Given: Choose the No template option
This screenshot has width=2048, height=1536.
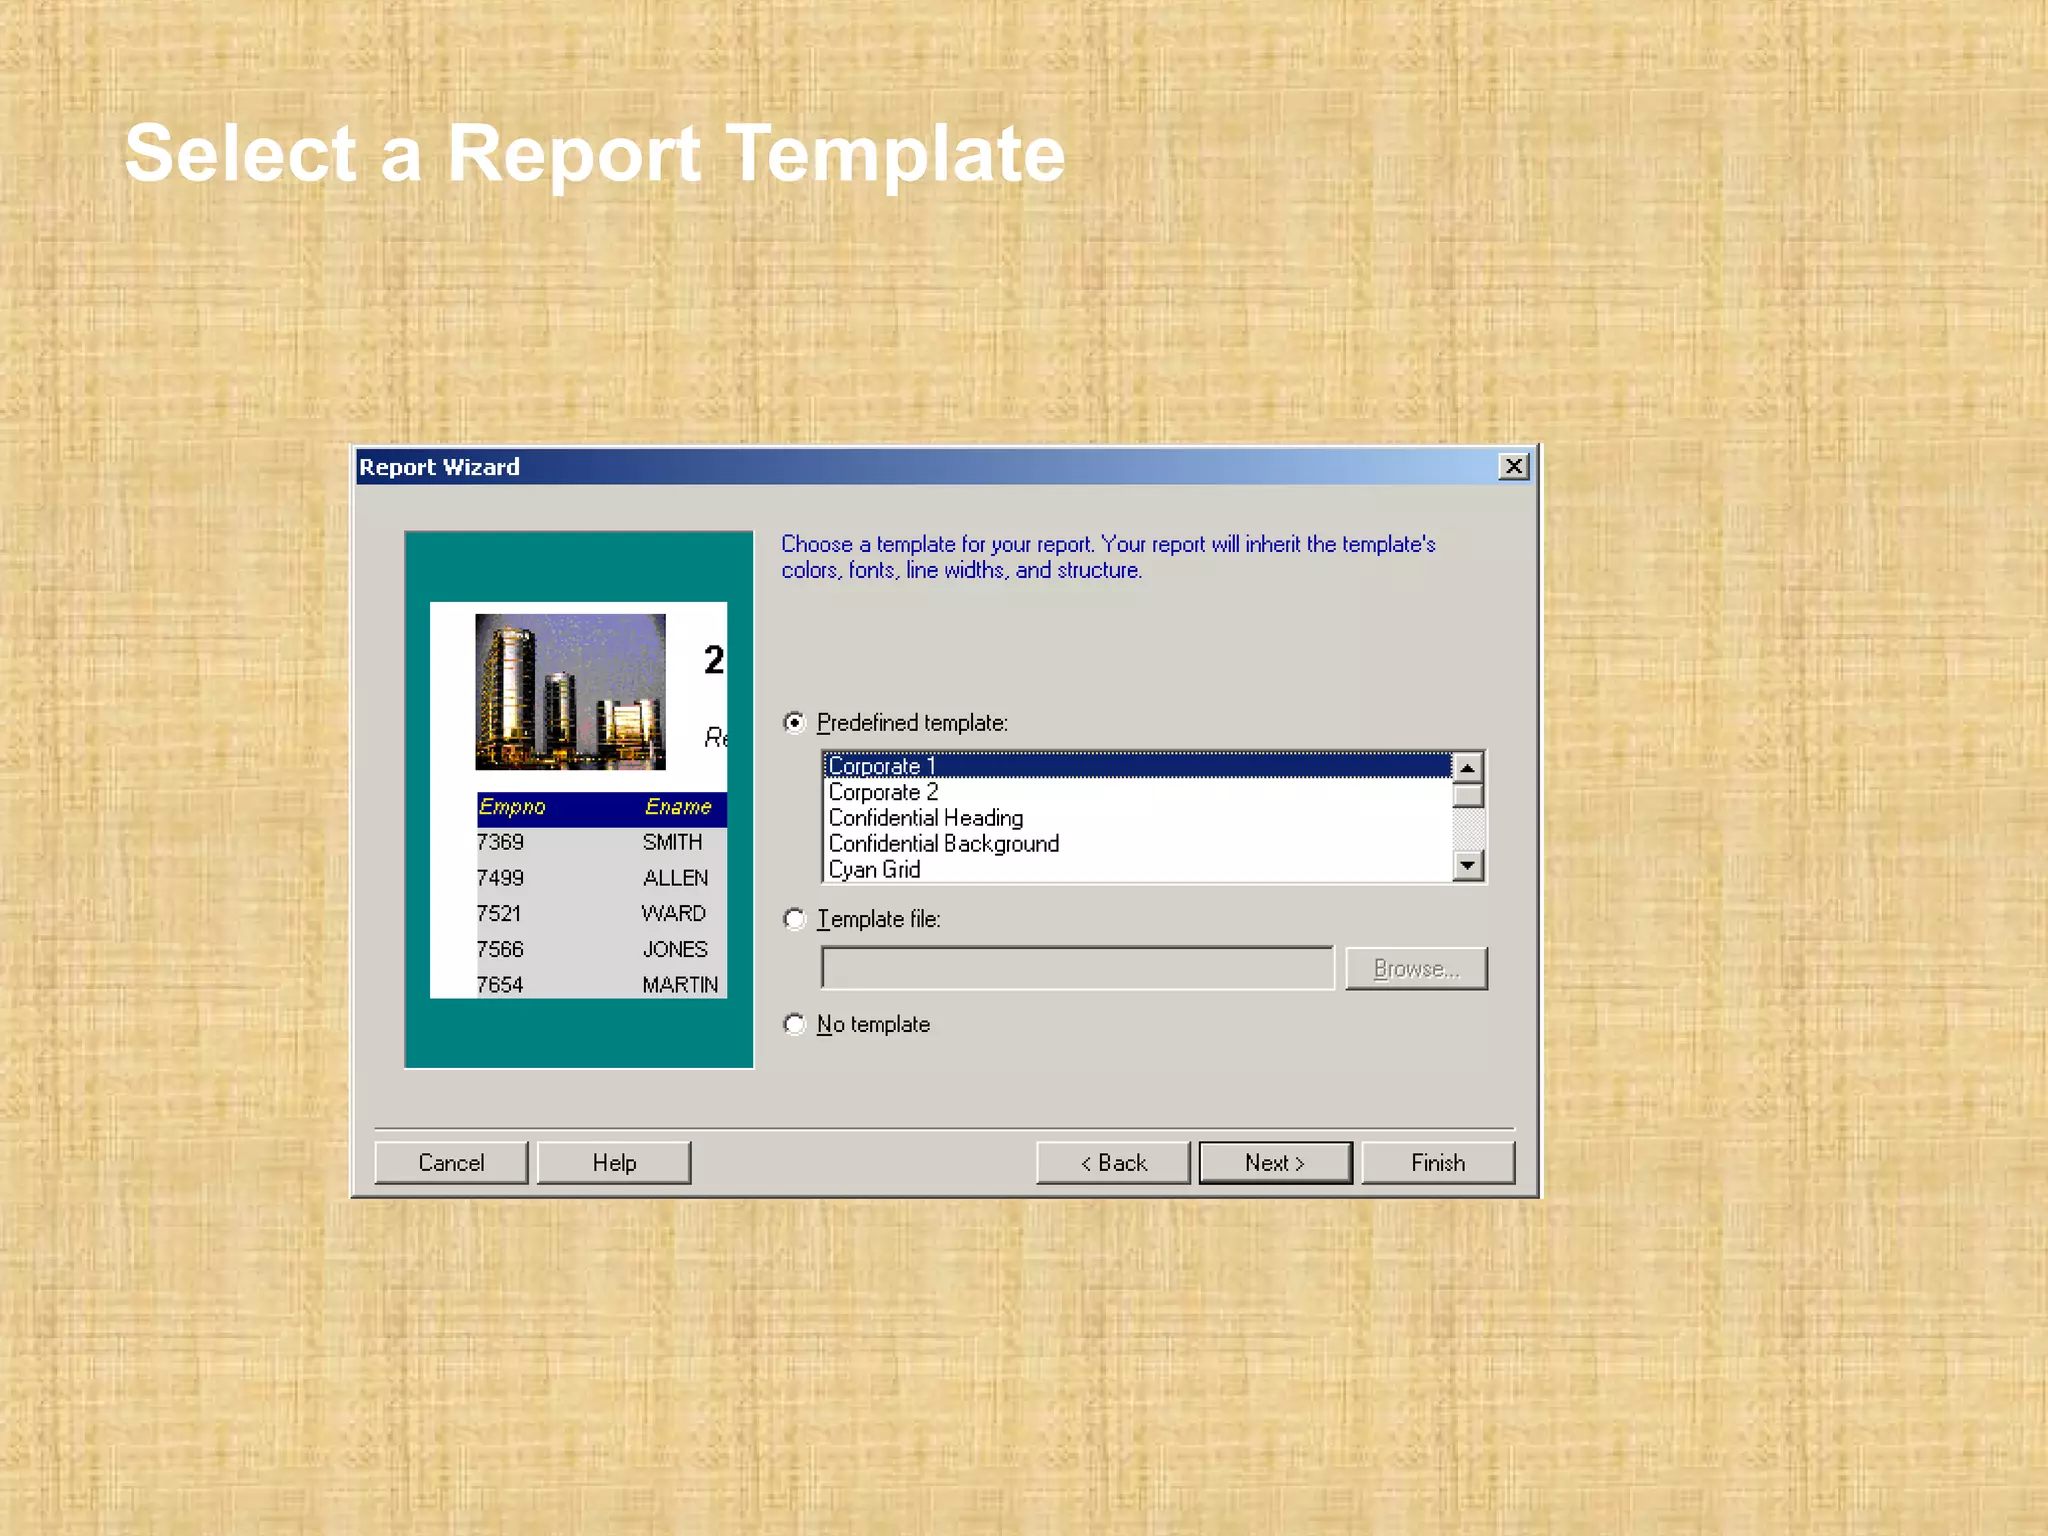Looking at the screenshot, I should click(795, 1024).
